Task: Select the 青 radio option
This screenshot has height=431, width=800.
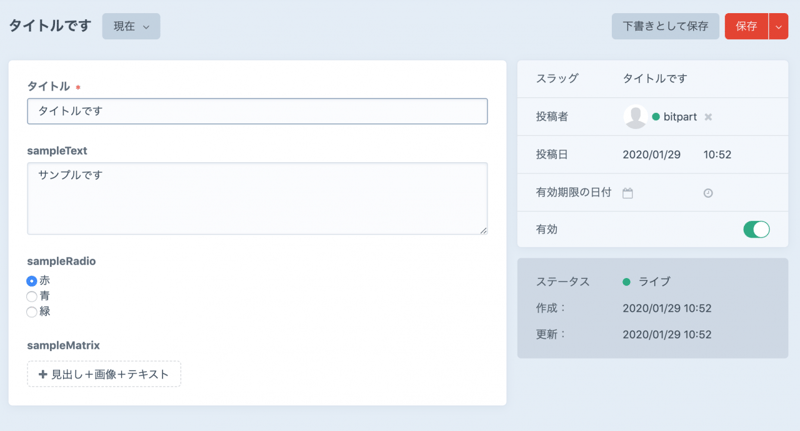Action: click(x=32, y=296)
